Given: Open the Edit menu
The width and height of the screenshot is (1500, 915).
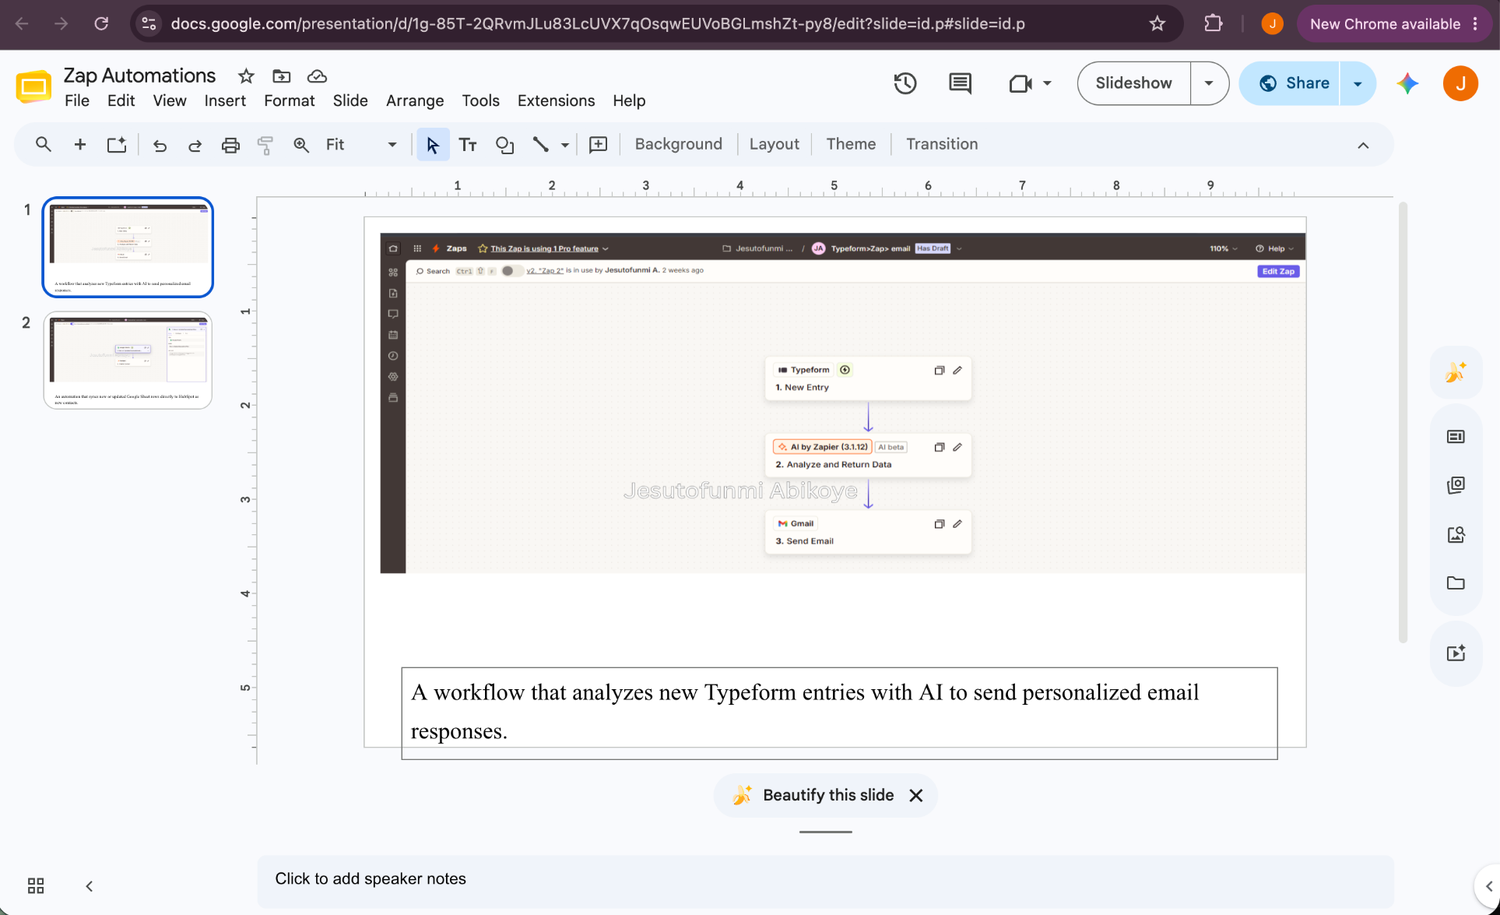Looking at the screenshot, I should click(x=121, y=101).
